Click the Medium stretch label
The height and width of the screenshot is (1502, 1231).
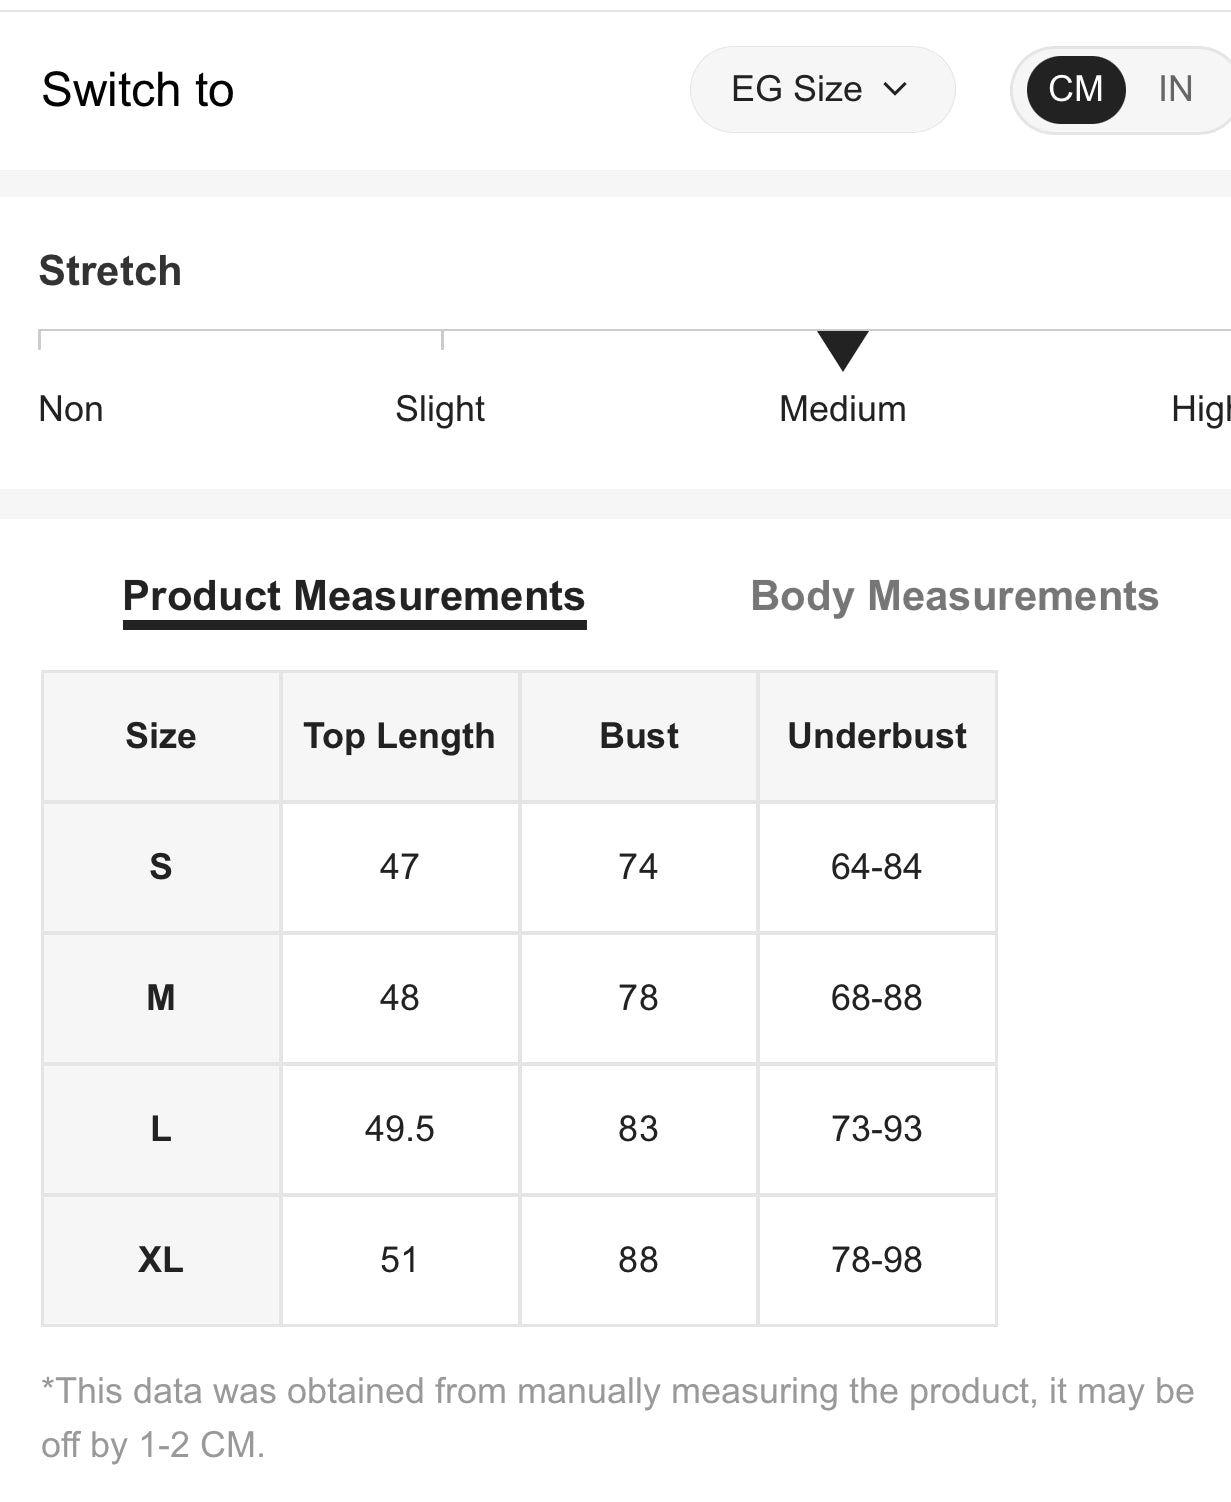842,409
